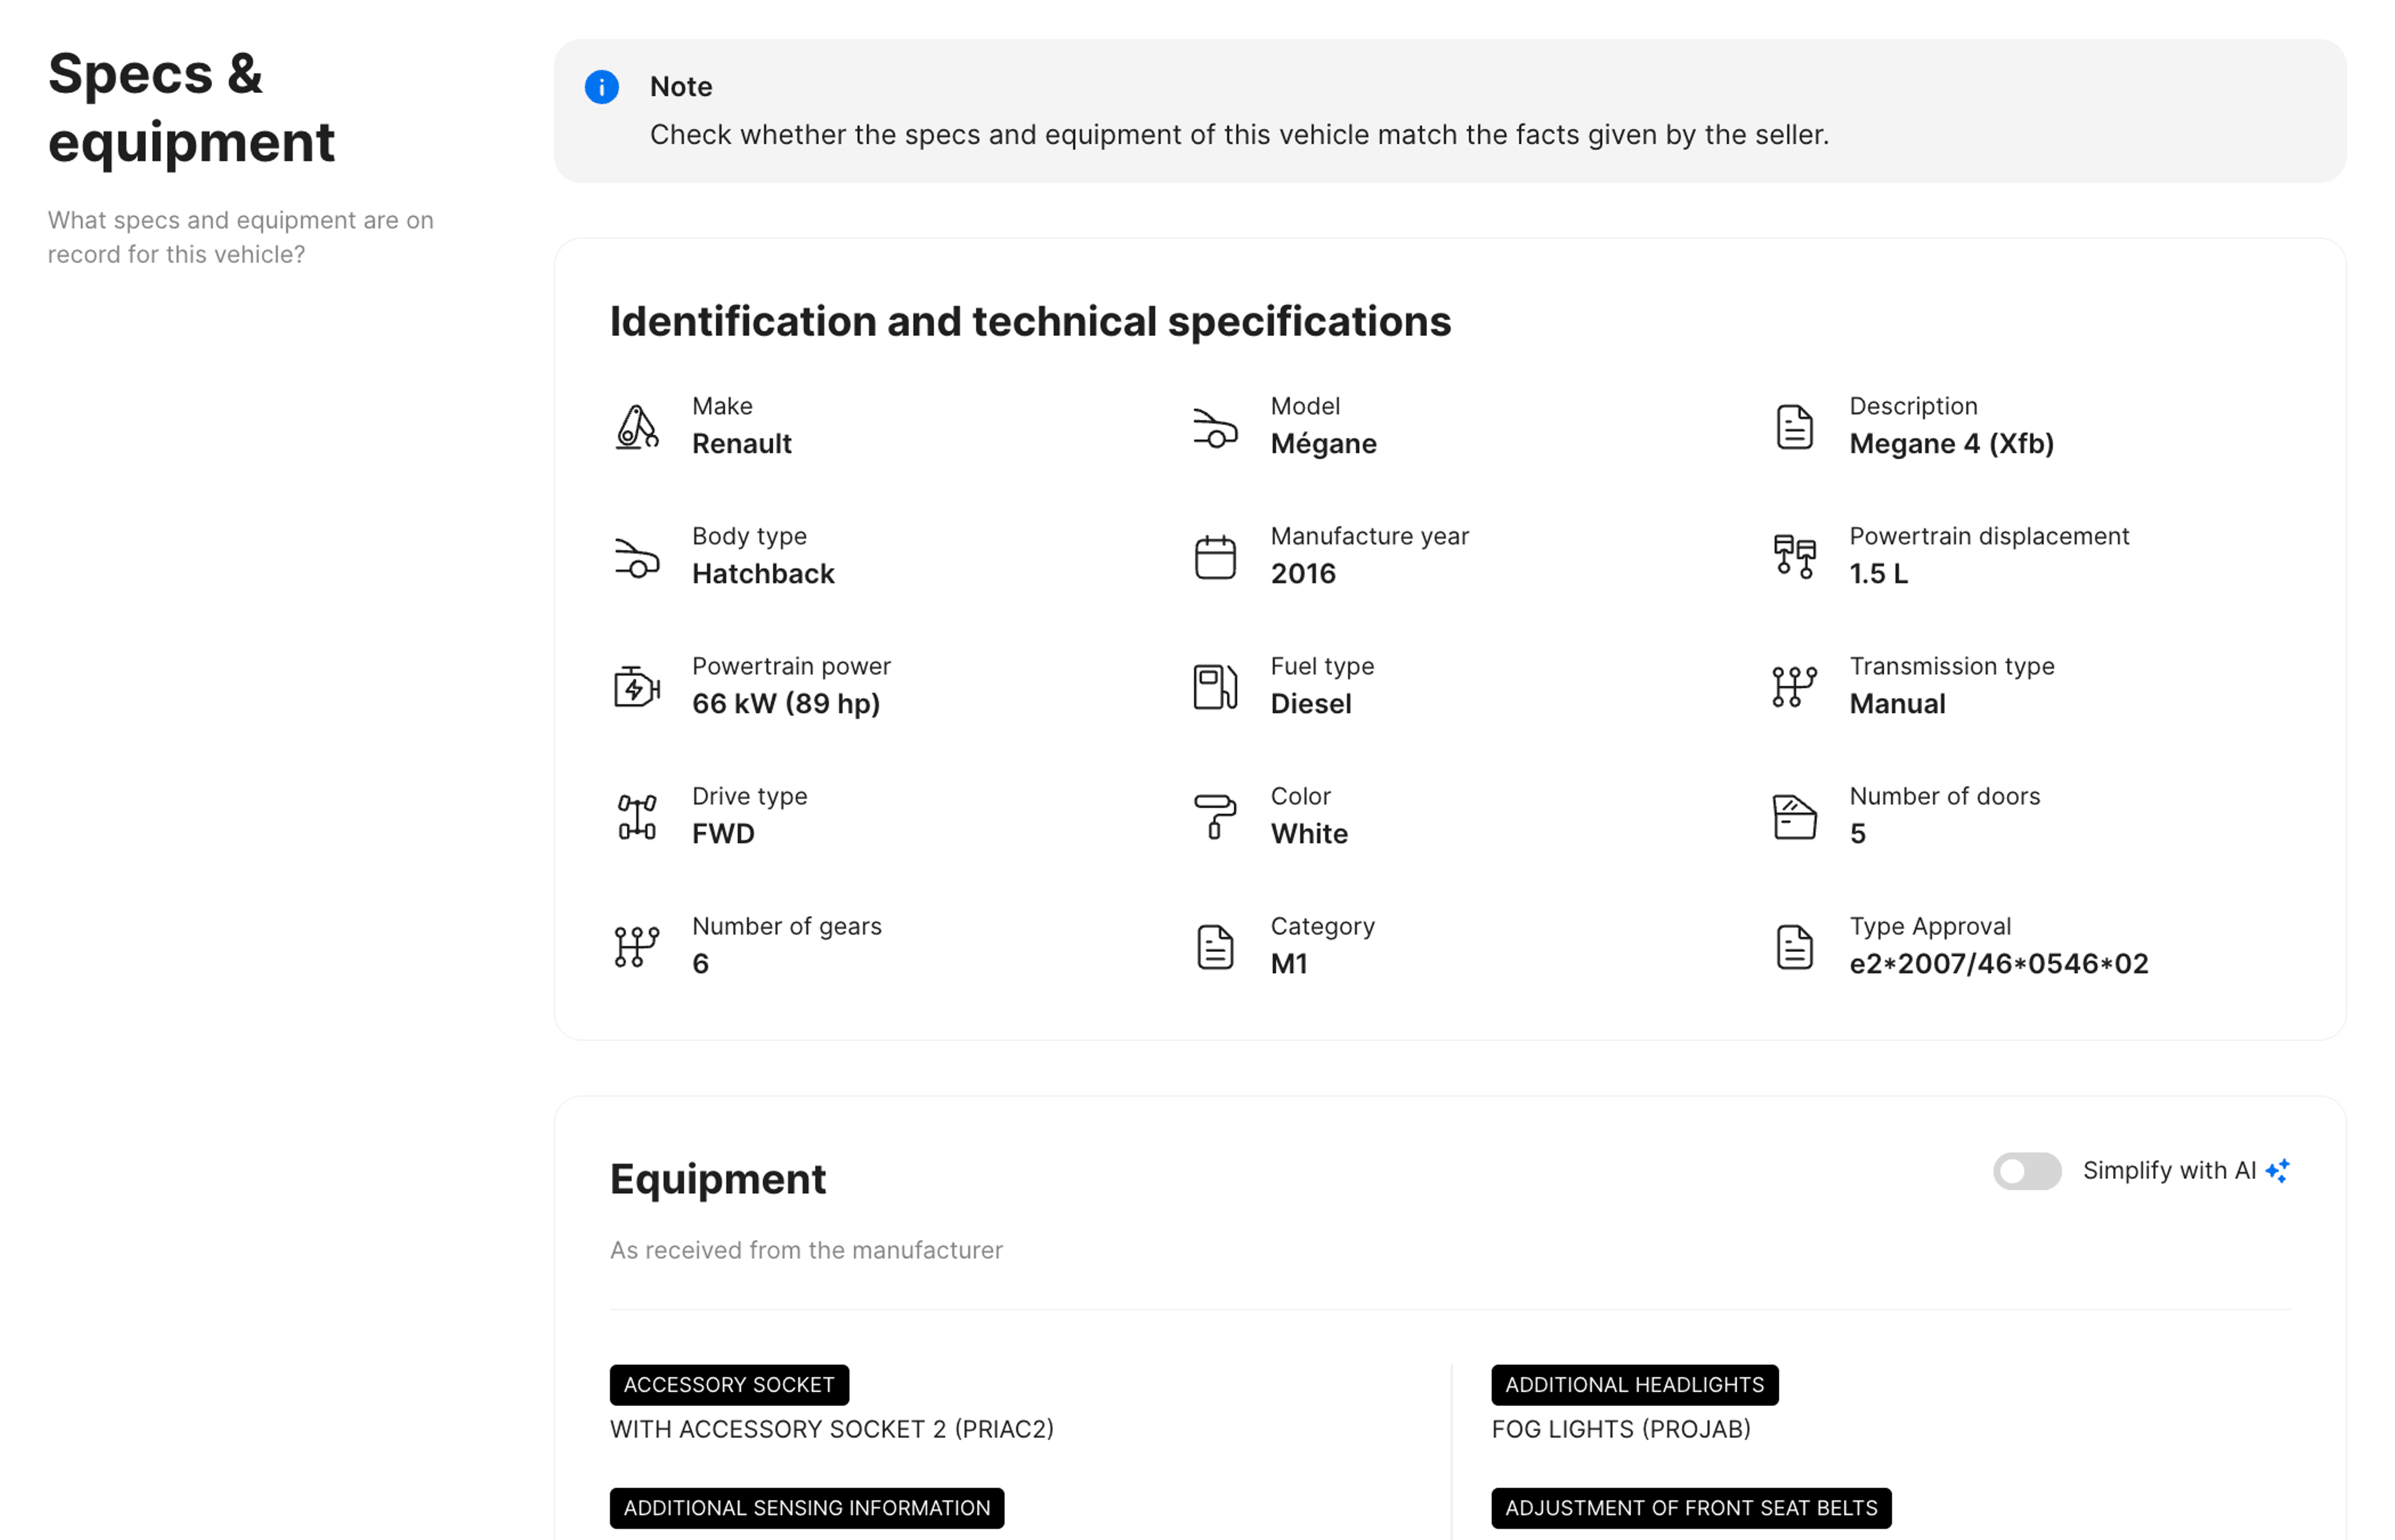This screenshot has height=1540, width=2395.
Task: Click the Model car icon next to Mégane
Action: [1215, 427]
